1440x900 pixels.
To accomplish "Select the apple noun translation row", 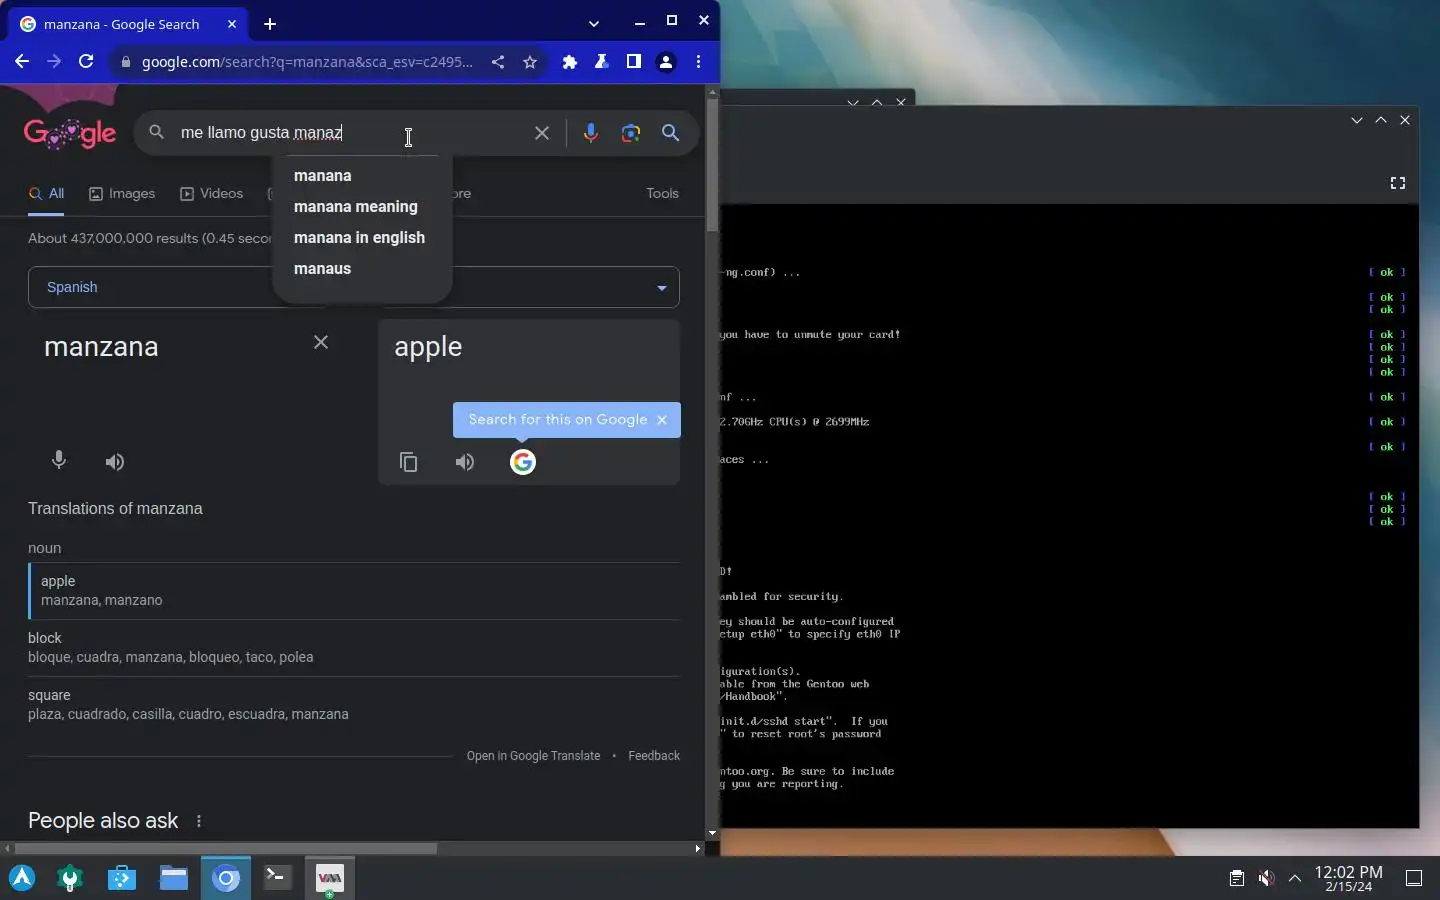I will [x=354, y=591].
